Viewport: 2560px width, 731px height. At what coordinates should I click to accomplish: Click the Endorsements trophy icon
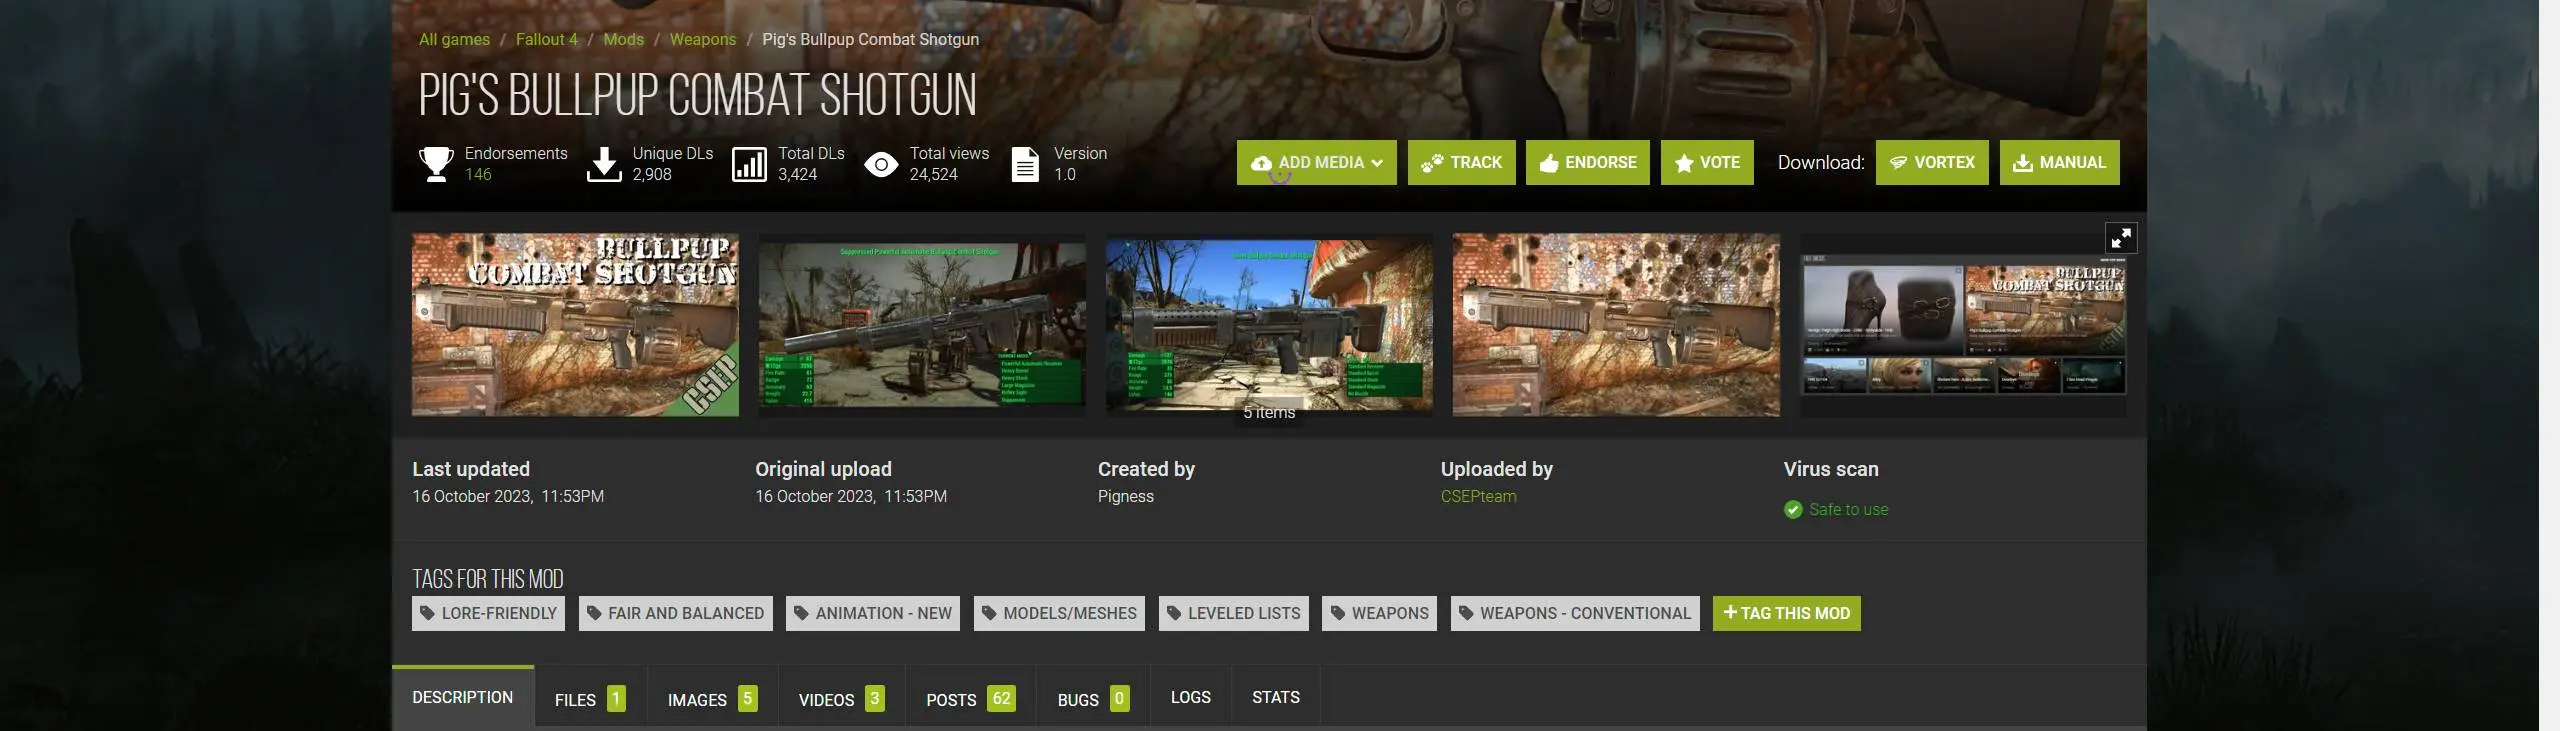coord(436,164)
